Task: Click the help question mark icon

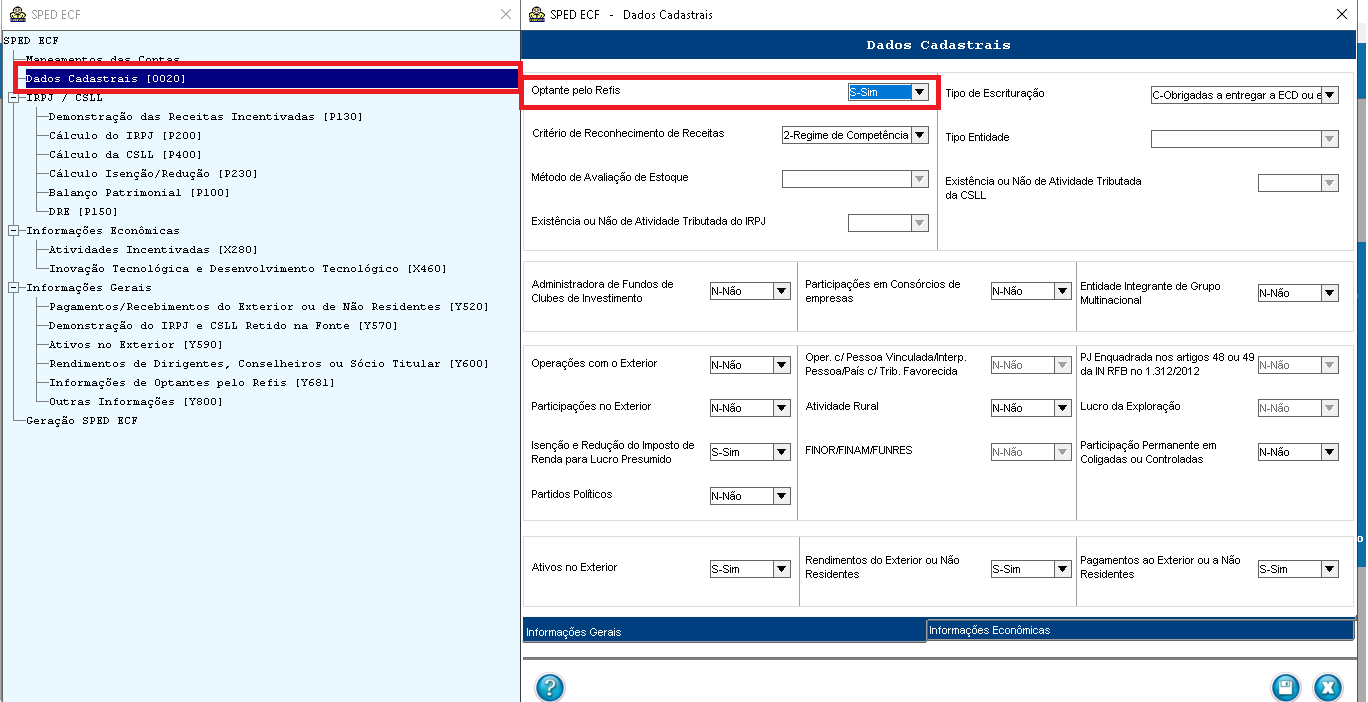Action: coord(550,687)
